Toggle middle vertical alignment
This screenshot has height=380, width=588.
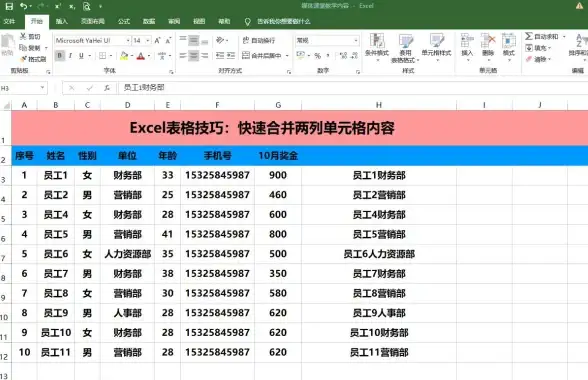194,40
